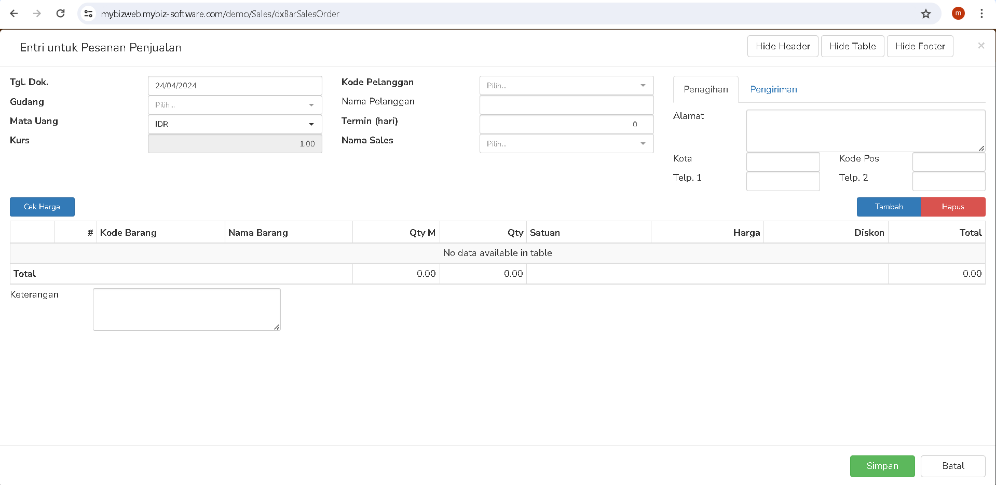Click the blue Cek Harga button

tap(43, 207)
